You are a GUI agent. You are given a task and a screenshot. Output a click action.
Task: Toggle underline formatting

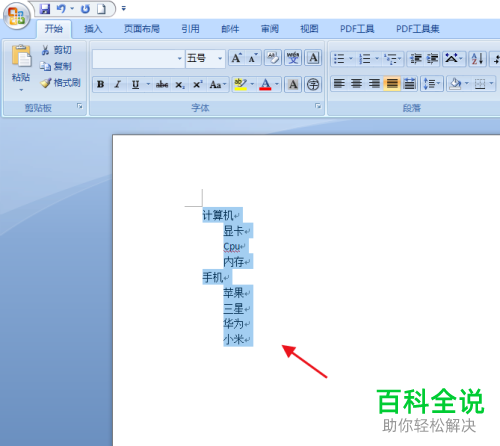tap(135, 85)
